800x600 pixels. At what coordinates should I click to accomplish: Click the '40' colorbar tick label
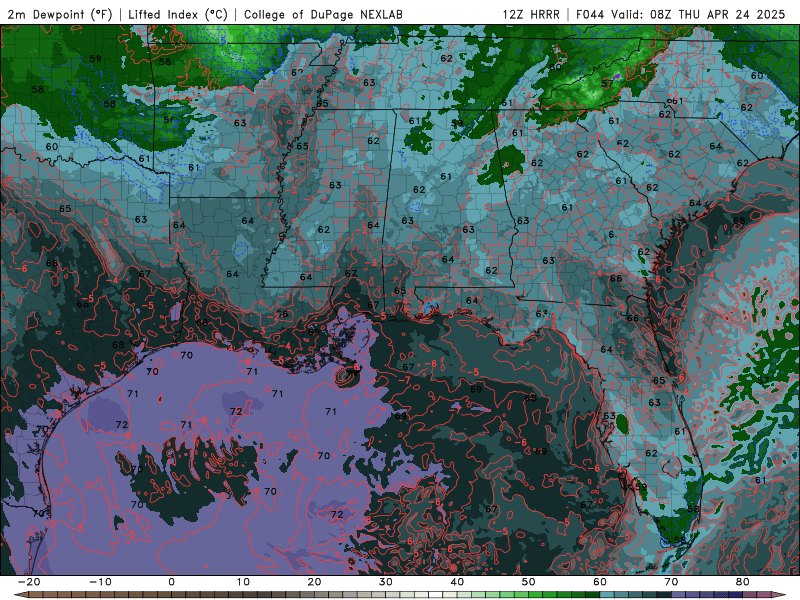pyautogui.click(x=457, y=582)
